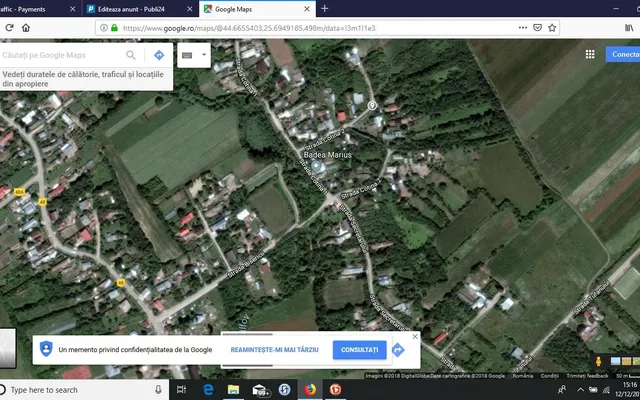
Task: Close the Editeaza anunt - Publi24 tab
Action: tap(189, 9)
